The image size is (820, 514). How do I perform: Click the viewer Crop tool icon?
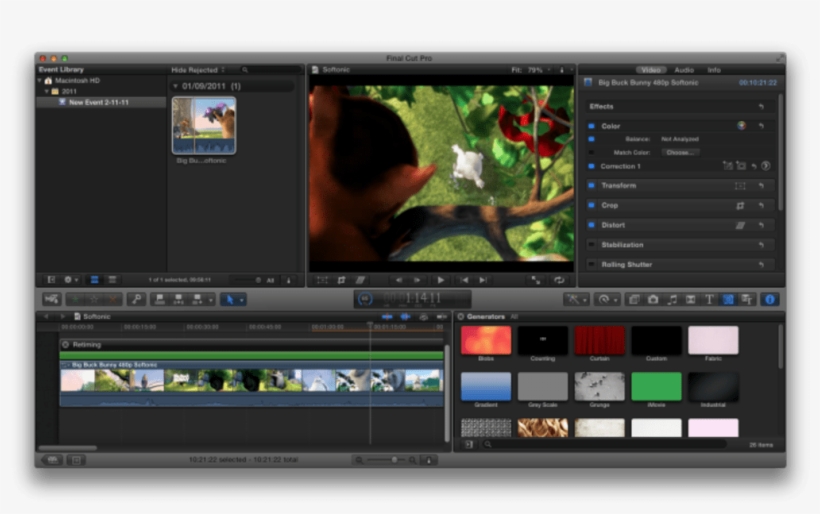(341, 280)
